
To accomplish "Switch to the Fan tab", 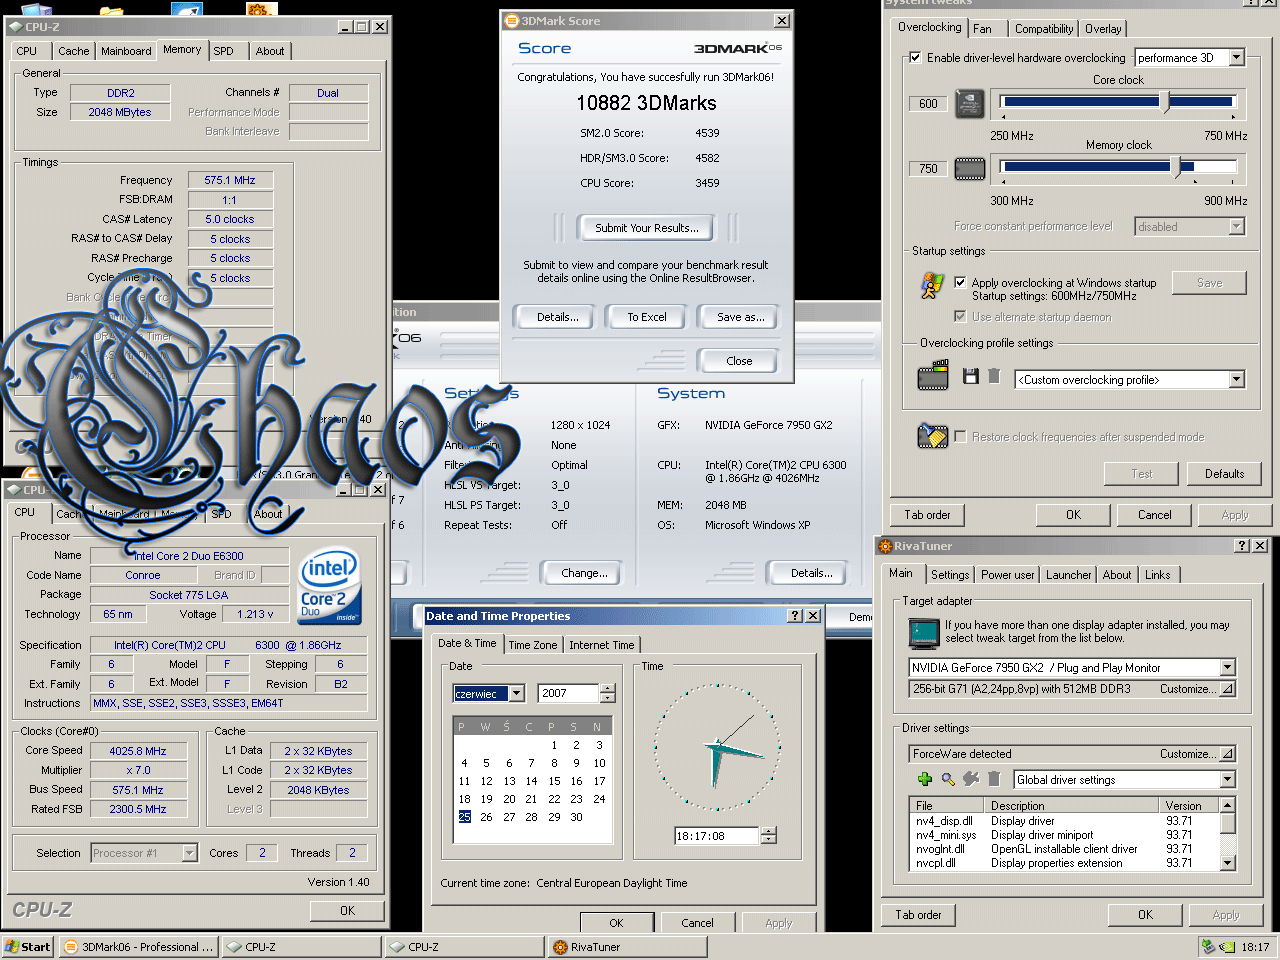I will pos(983,29).
